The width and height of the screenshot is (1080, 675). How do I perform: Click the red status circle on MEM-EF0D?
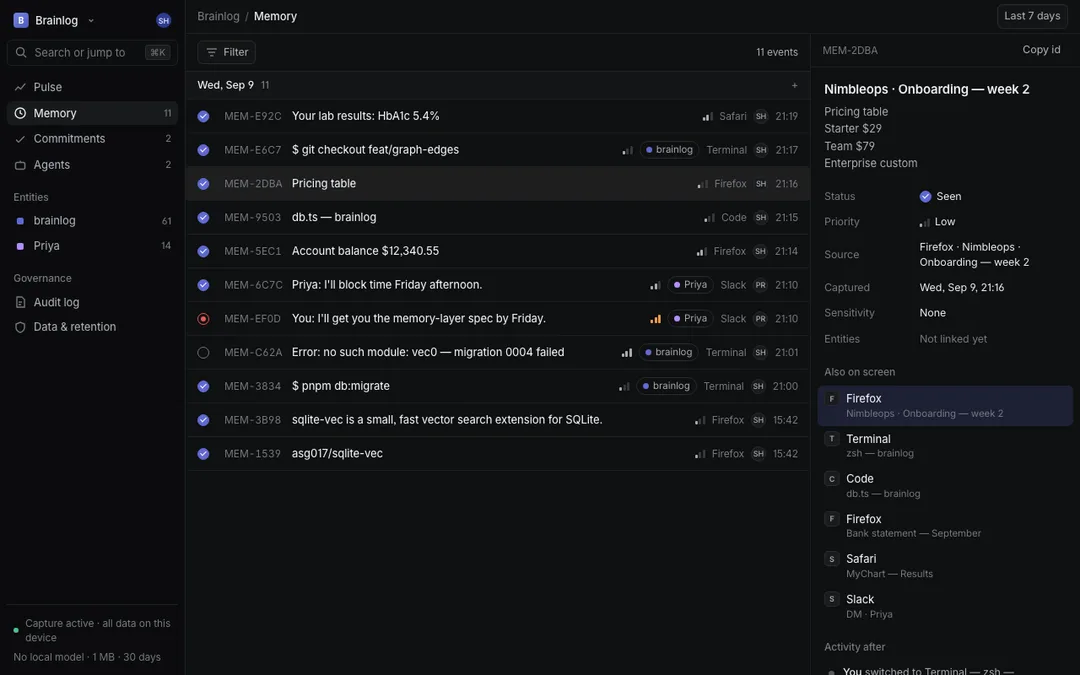point(203,319)
